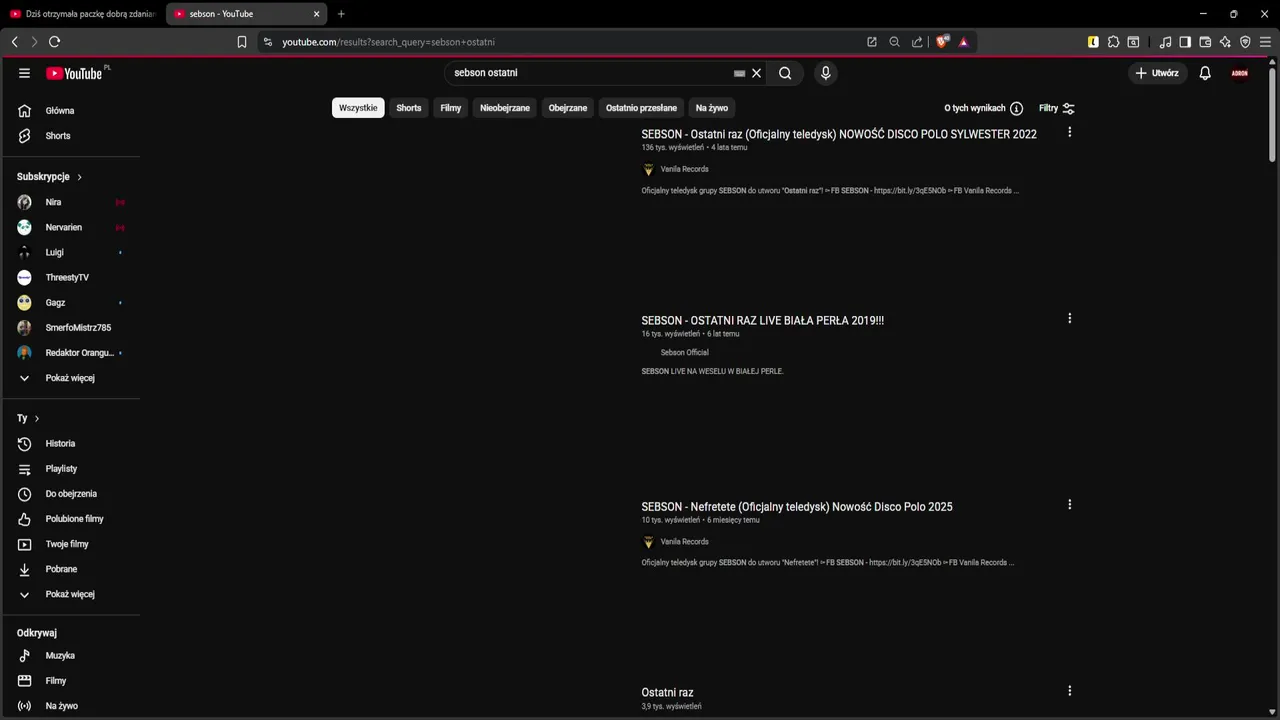
Task: Open Polubione filmy liked videos
Action: [x=70, y=519]
